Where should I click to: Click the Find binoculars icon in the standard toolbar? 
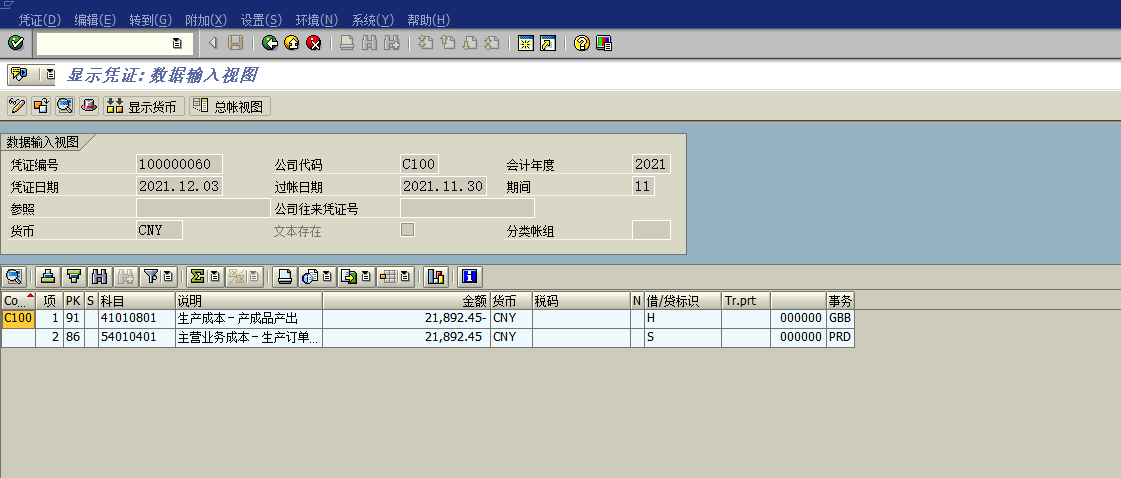[370, 44]
